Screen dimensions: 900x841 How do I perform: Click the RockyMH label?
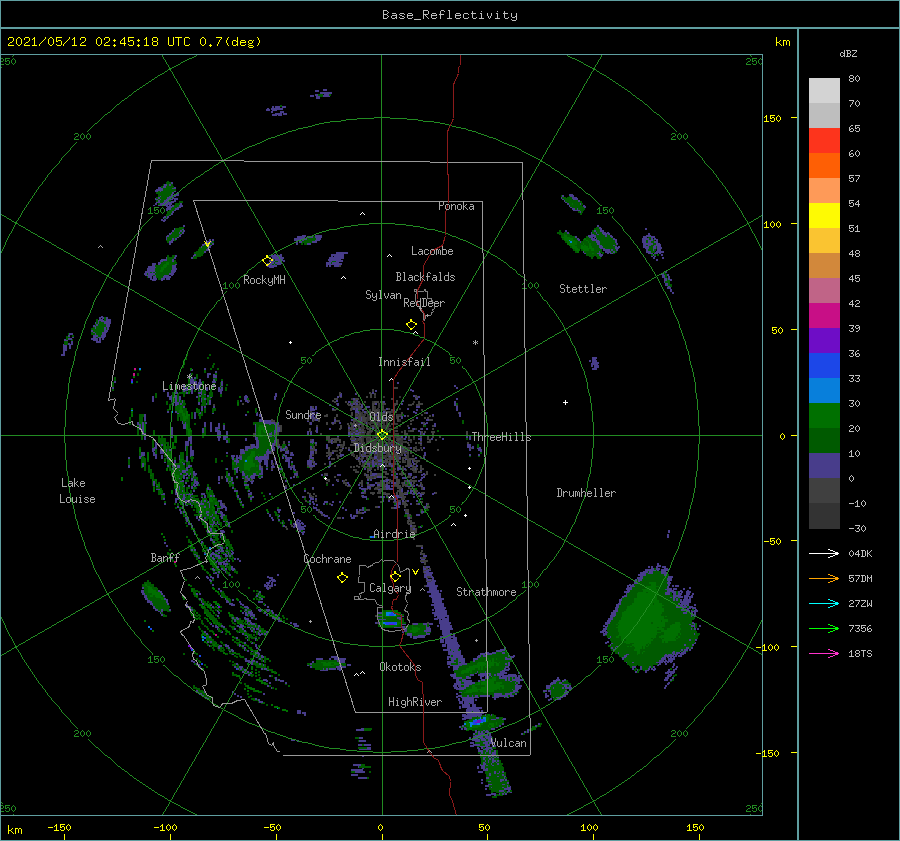point(264,280)
